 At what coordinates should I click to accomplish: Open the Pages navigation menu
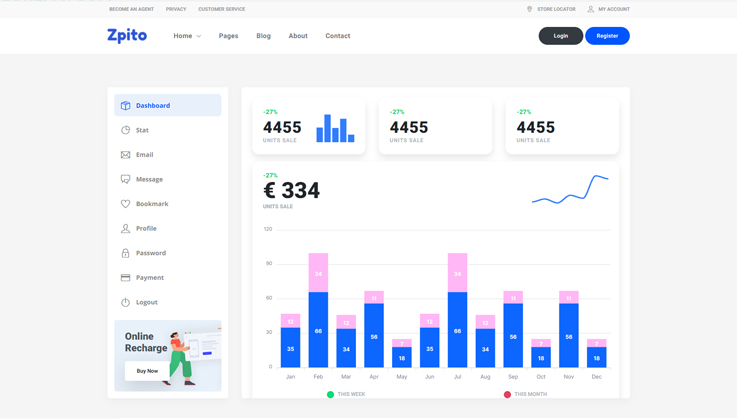(228, 36)
